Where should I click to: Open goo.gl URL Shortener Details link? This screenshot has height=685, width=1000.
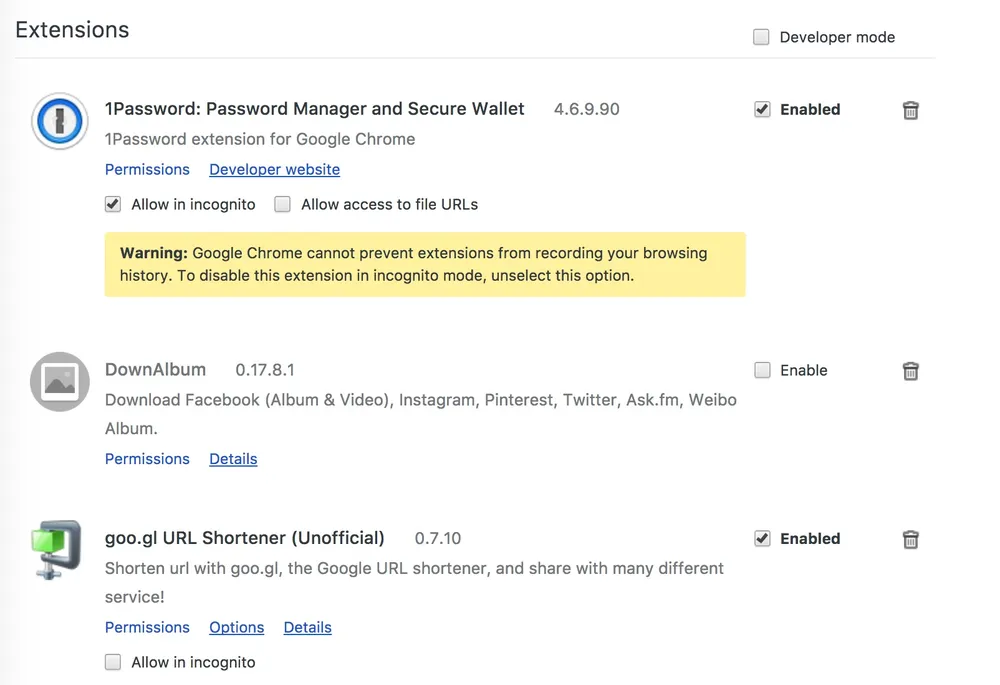tap(307, 627)
